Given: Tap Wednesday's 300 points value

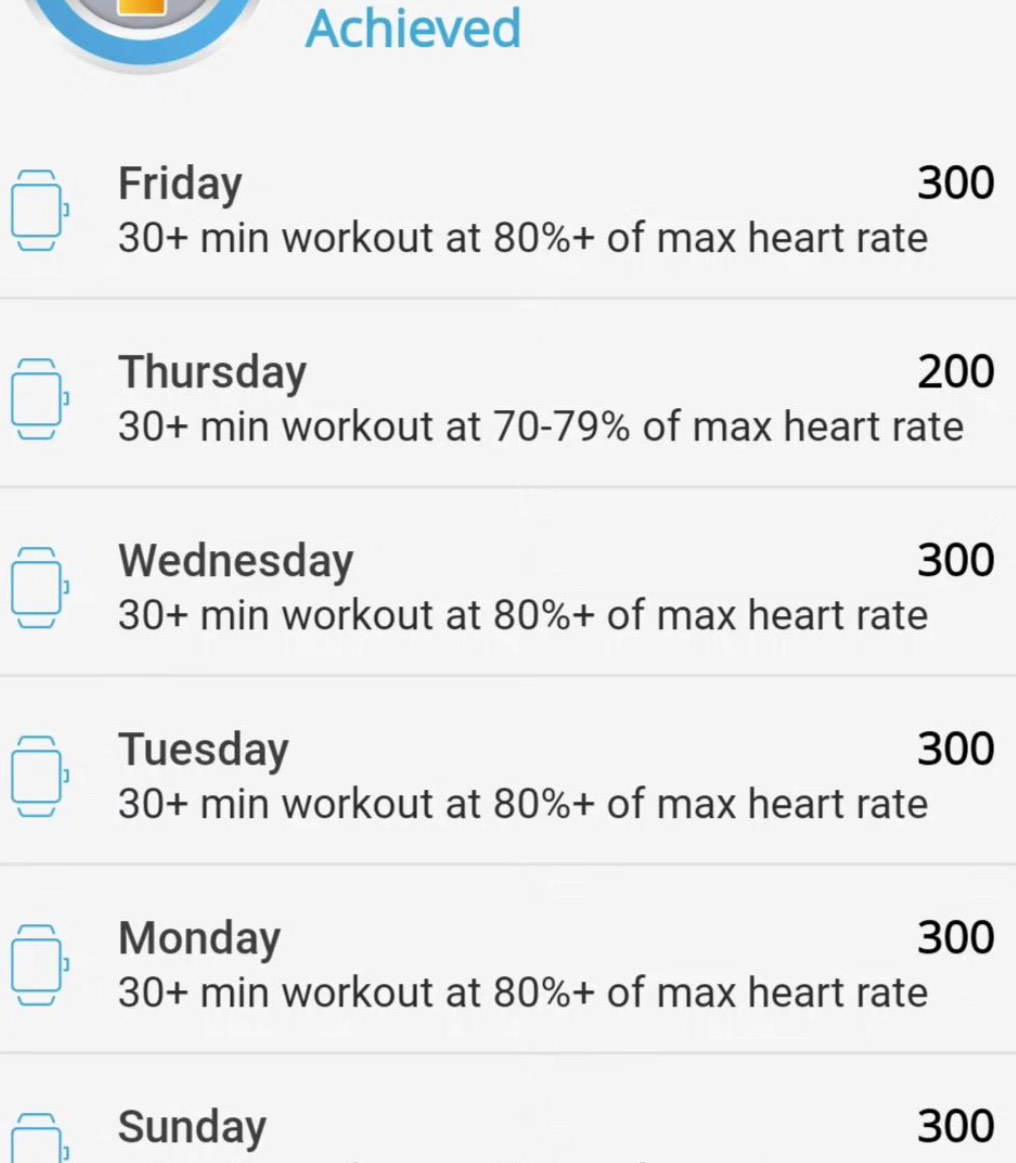Looking at the screenshot, I should (955, 560).
